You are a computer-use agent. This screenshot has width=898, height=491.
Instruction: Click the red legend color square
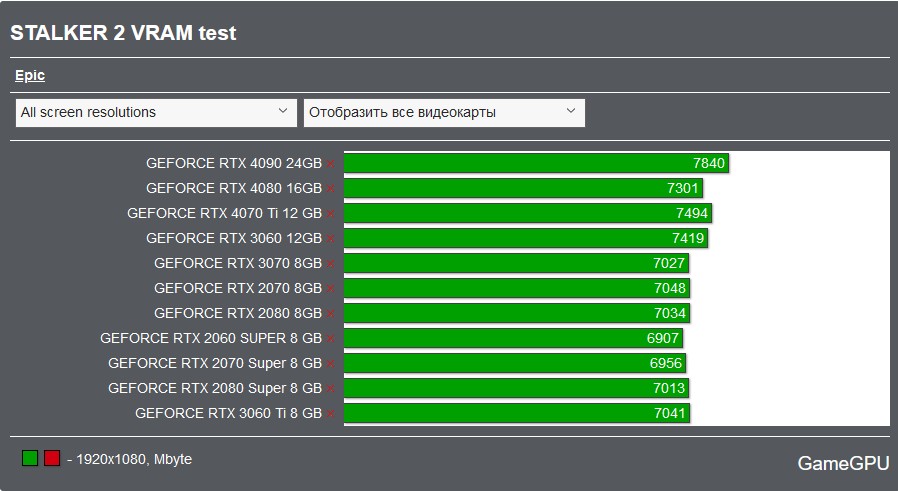point(52,458)
